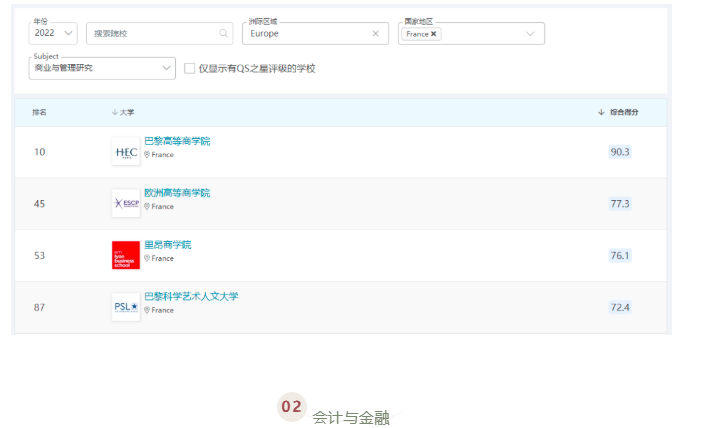Click the location pin icon under 里昂商学院
The height and width of the screenshot is (428, 705).
point(147,258)
